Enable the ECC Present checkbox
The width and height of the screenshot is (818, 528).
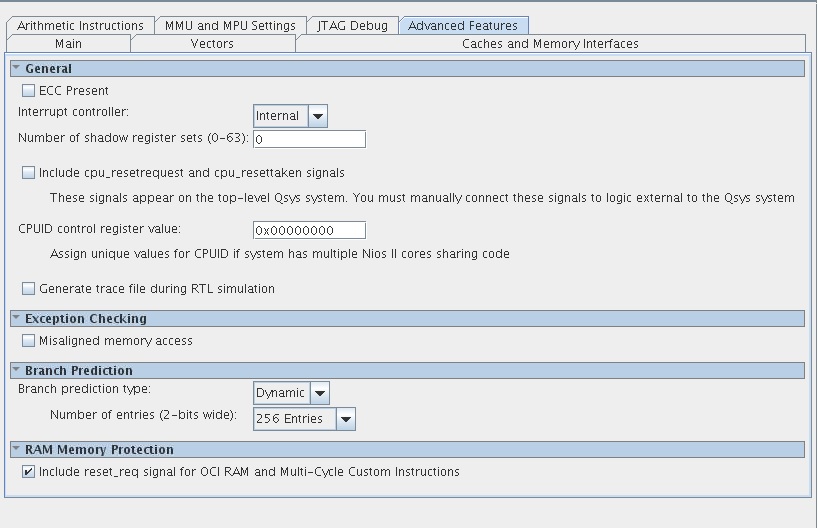click(29, 91)
